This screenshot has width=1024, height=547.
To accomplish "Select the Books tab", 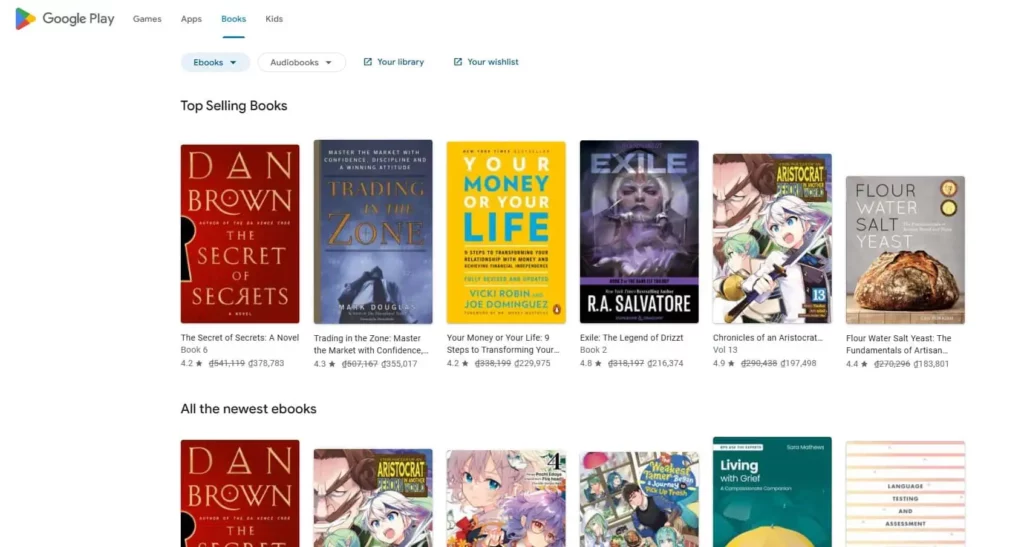I will tap(233, 19).
